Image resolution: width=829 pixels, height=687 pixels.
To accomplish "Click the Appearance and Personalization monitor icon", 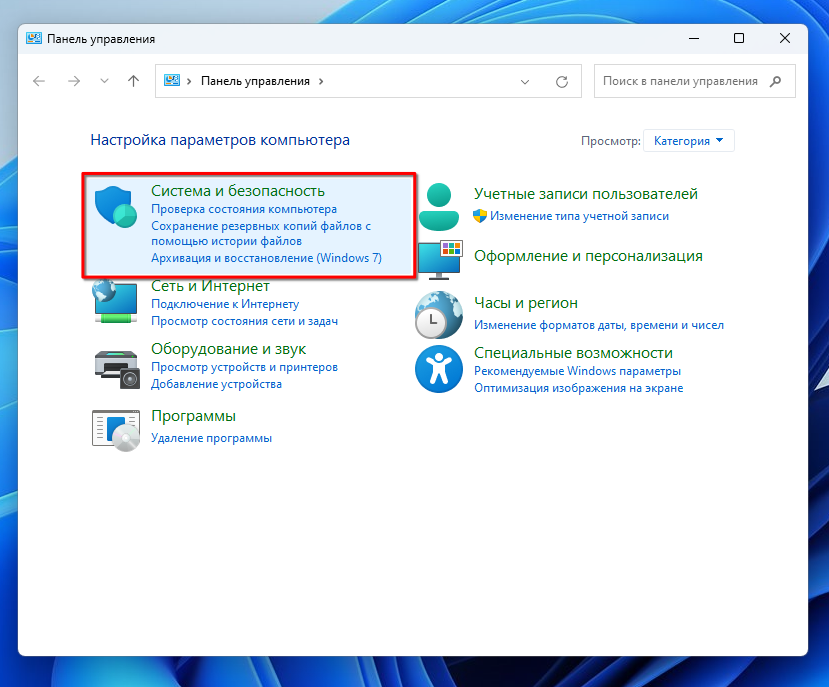I will [x=440, y=260].
